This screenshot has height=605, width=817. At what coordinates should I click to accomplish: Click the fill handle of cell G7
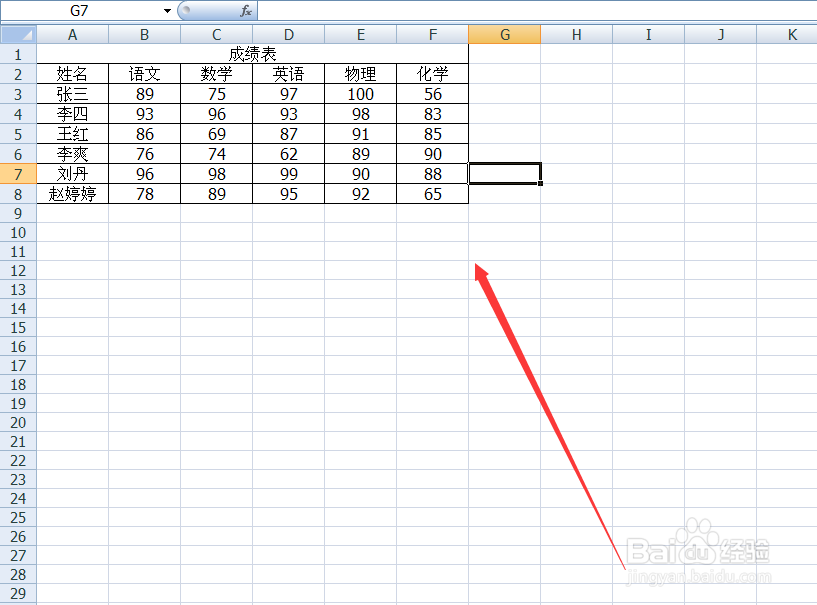click(540, 183)
